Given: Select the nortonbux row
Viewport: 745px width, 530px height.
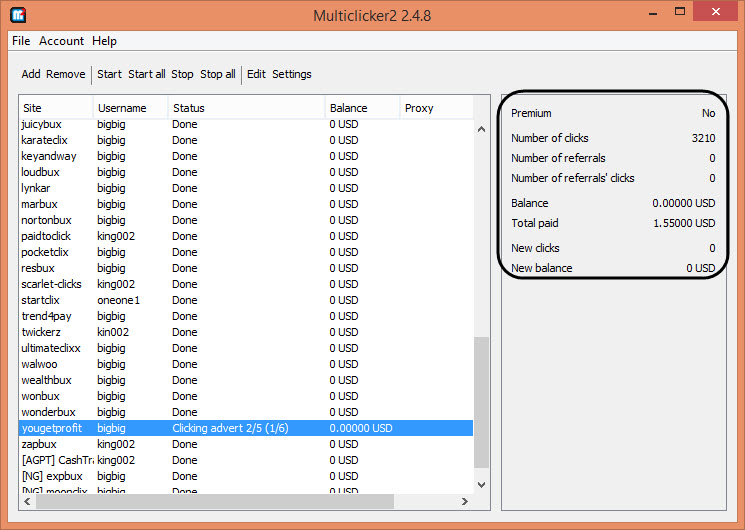Looking at the screenshot, I should tap(246, 220).
